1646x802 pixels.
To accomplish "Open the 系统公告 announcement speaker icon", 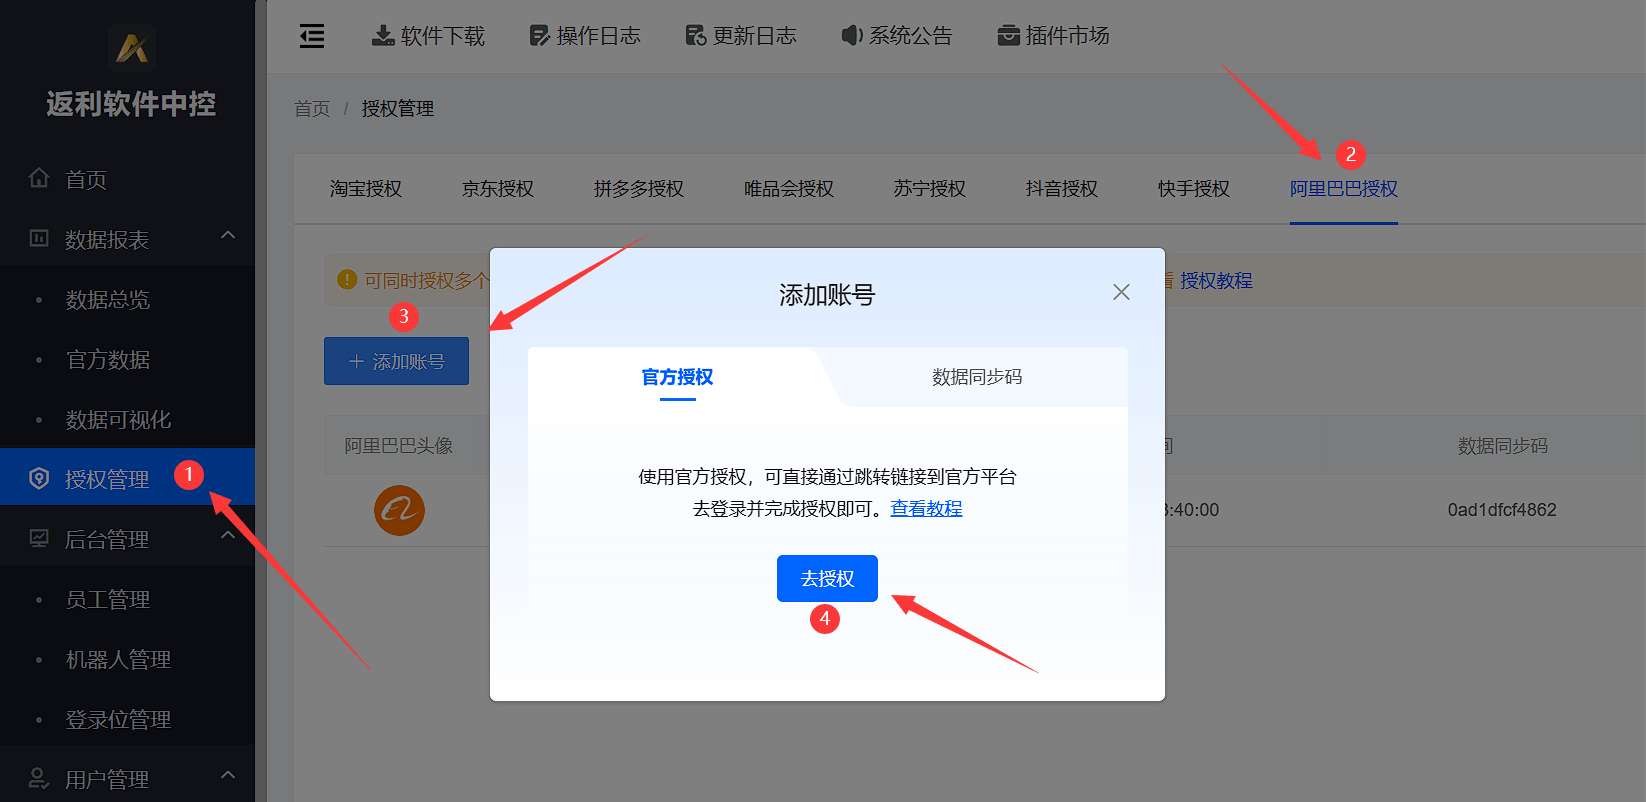I will [x=851, y=36].
